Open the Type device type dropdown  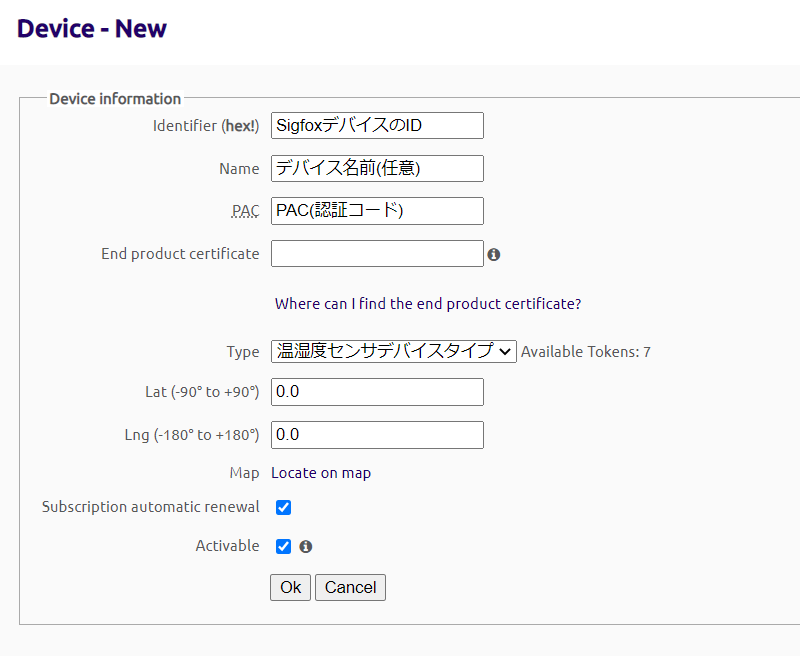(394, 351)
